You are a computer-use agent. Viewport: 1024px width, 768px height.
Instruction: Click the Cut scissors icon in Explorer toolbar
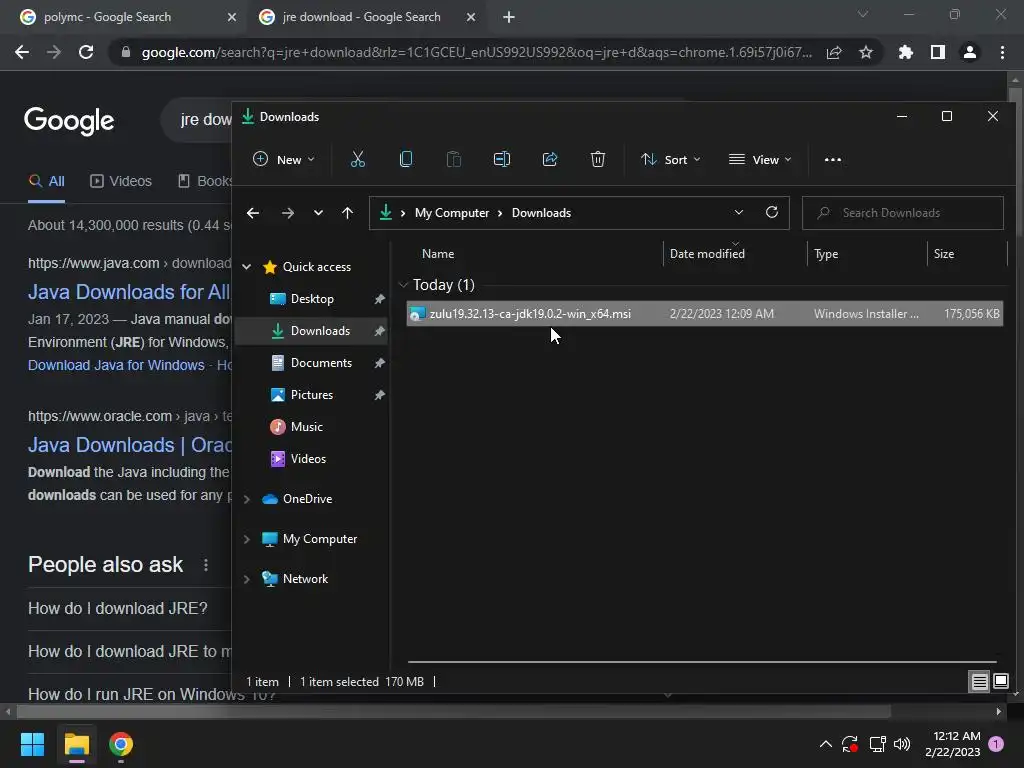[x=357, y=159]
